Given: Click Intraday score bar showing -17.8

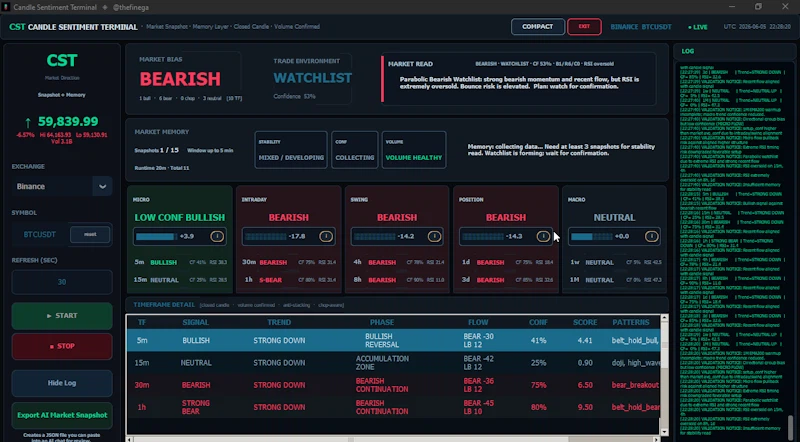Looking at the screenshot, I should click(x=288, y=236).
